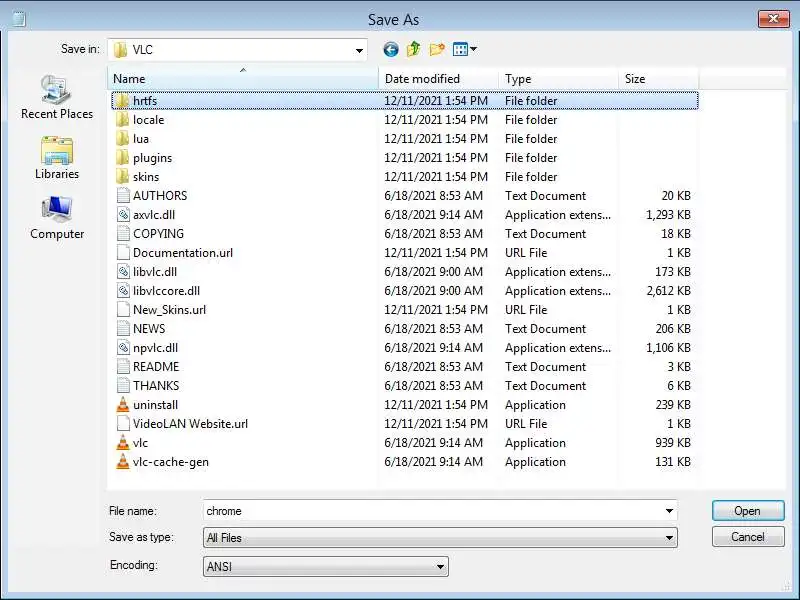Click the Cancel button
This screenshot has width=800, height=600.
[x=748, y=537]
